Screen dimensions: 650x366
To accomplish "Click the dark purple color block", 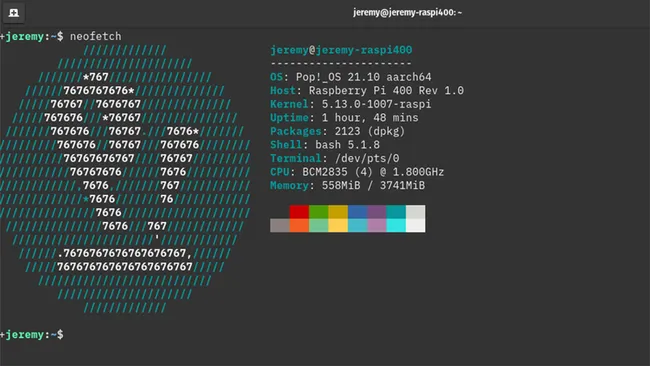I will (376, 212).
